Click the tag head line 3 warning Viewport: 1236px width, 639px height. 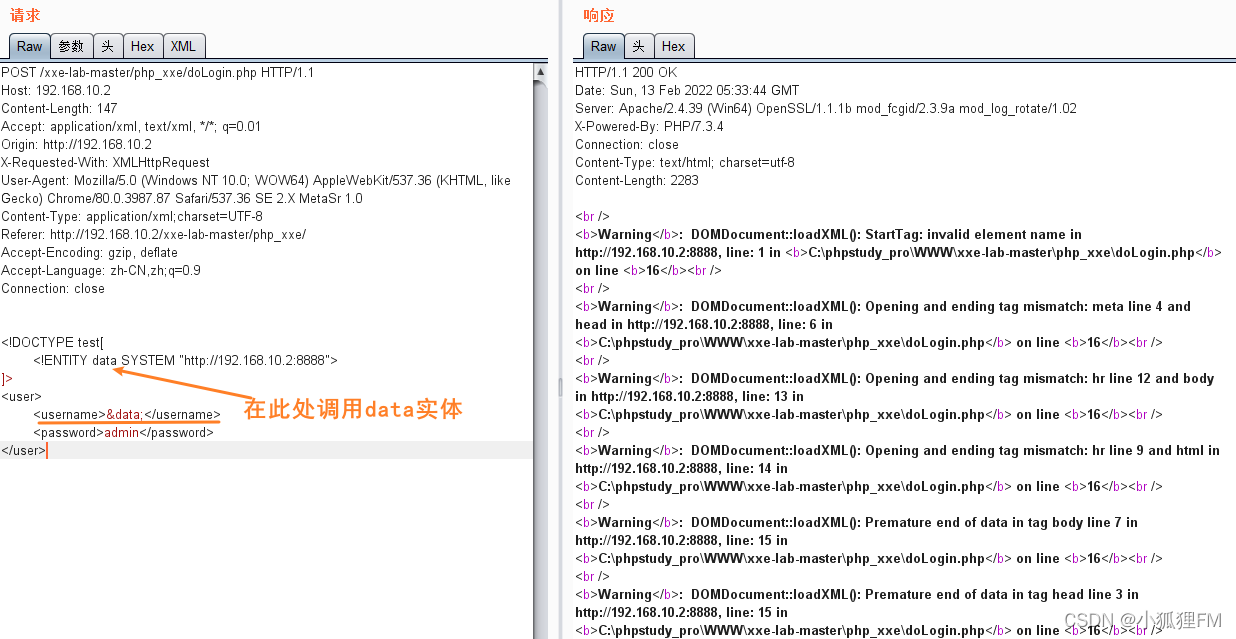(x=869, y=612)
